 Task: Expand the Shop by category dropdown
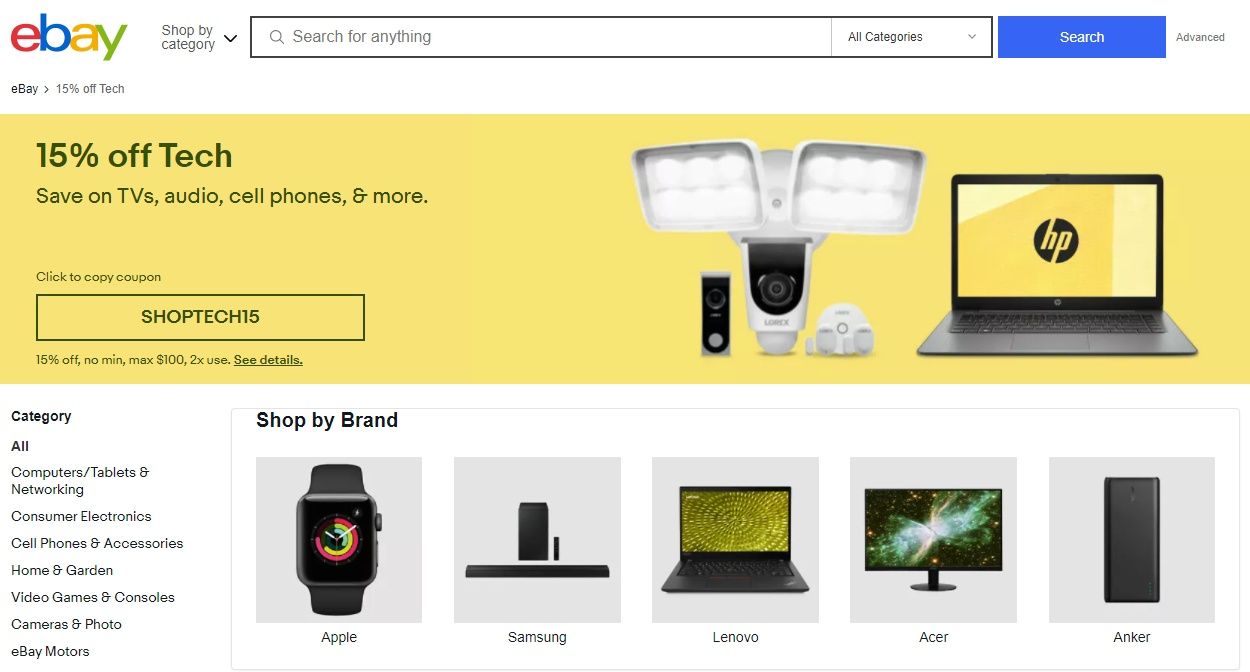[x=199, y=37]
